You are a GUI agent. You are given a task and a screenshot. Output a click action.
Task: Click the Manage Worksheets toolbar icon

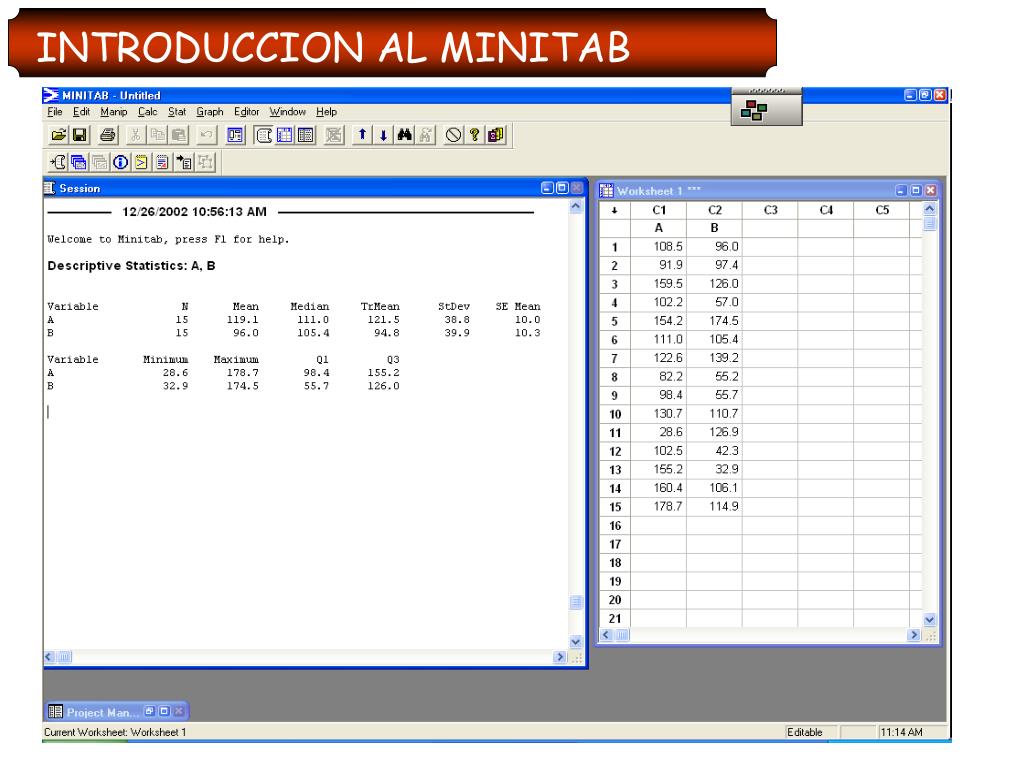tap(306, 135)
